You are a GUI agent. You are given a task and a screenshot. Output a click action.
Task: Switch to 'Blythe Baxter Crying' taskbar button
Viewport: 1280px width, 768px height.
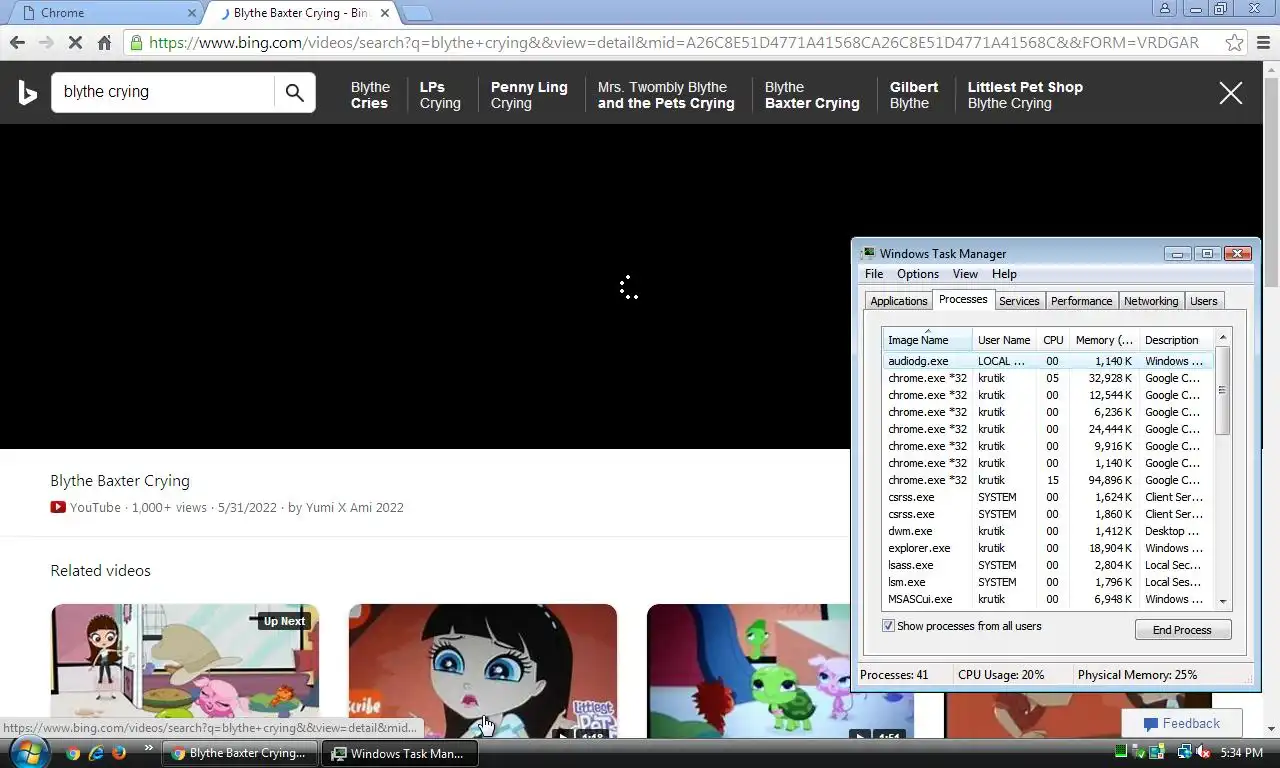240,753
